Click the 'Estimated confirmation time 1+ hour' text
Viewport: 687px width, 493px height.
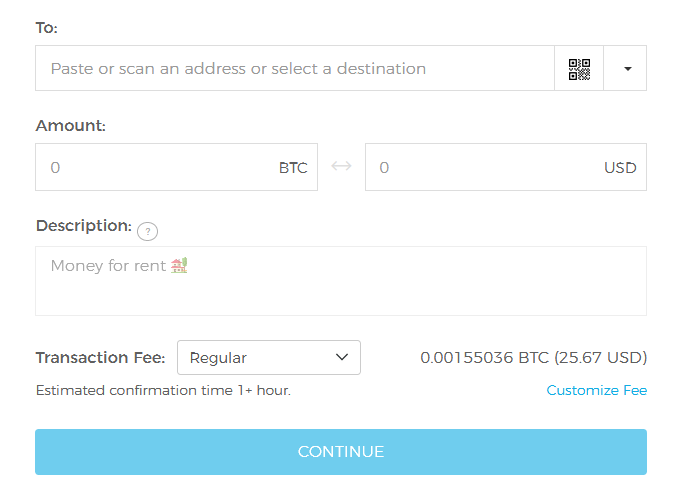(x=163, y=390)
